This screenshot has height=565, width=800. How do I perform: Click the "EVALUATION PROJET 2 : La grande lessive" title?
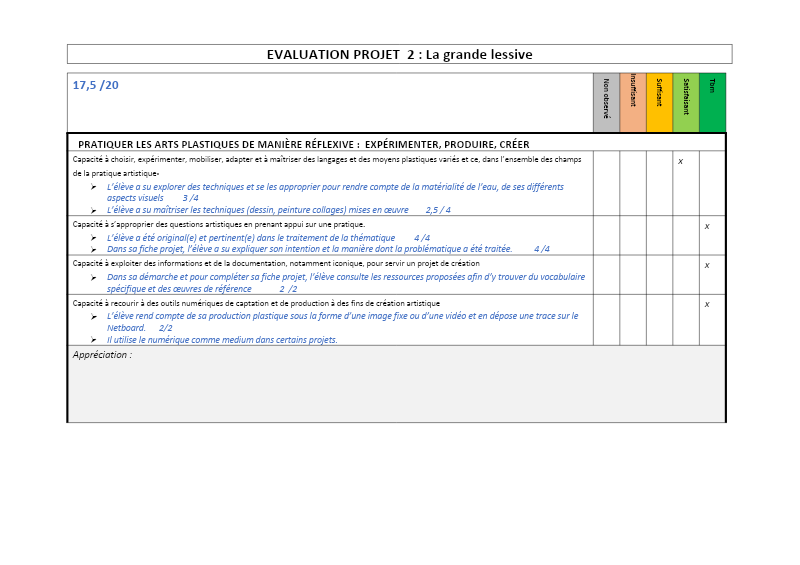pyautogui.click(x=399, y=54)
